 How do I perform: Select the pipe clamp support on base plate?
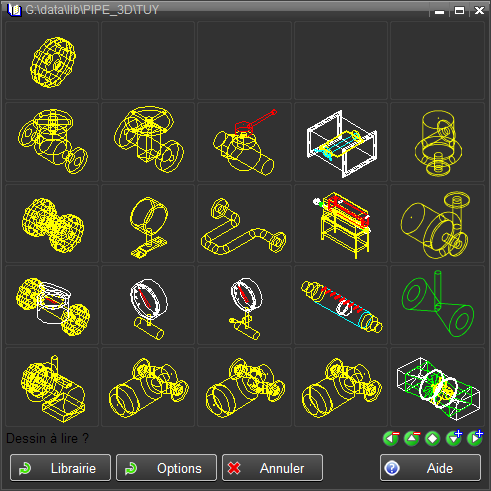[148, 224]
